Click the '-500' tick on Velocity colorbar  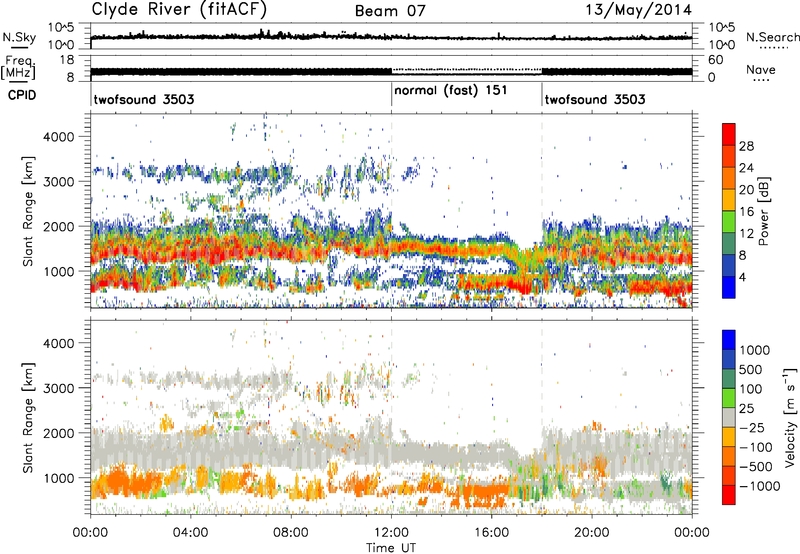[x=756, y=467]
